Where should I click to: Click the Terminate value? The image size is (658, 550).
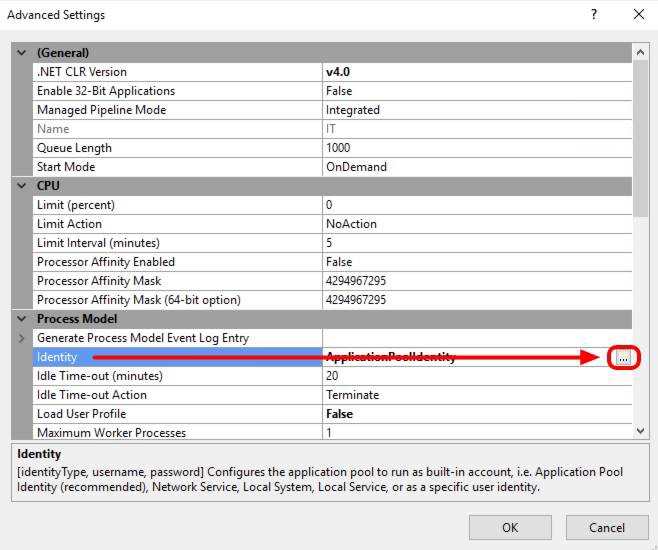click(477, 395)
